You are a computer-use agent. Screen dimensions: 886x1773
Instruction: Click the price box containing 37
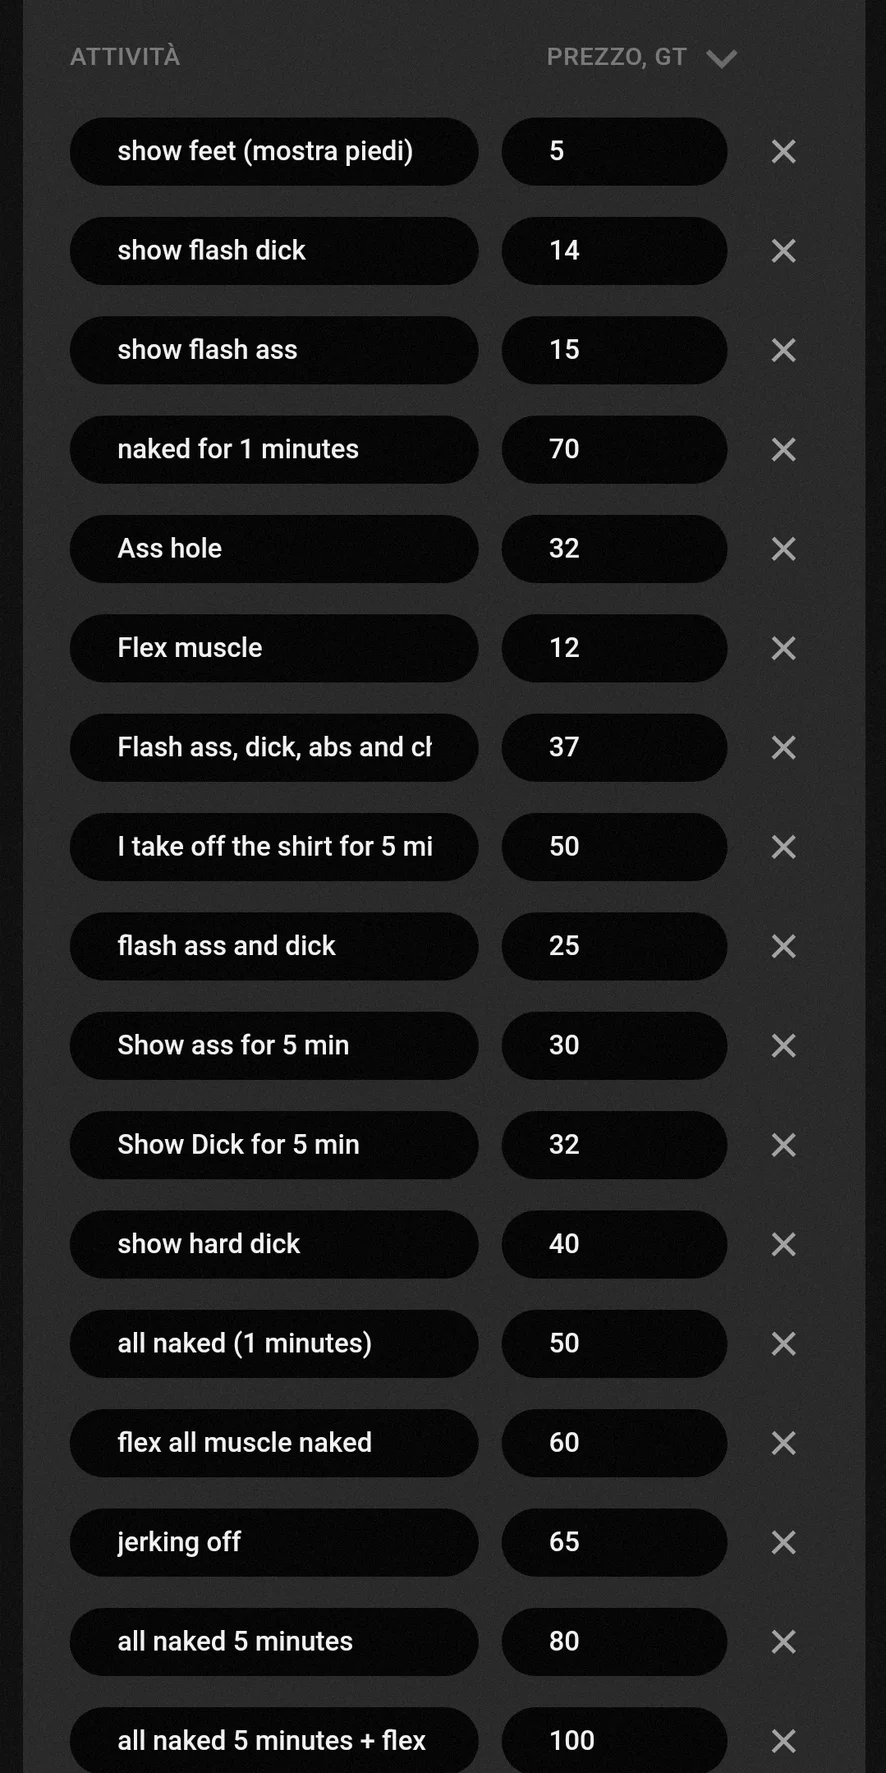[x=613, y=747]
